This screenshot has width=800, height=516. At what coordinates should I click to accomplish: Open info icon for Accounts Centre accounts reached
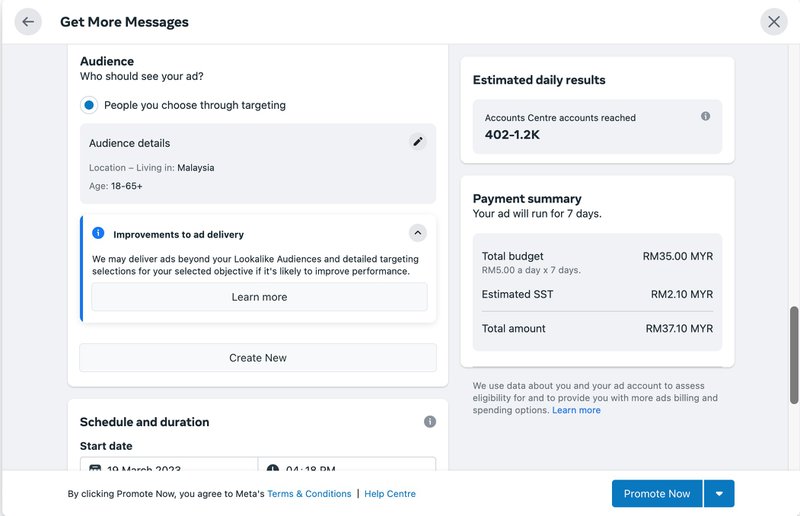tap(705, 117)
